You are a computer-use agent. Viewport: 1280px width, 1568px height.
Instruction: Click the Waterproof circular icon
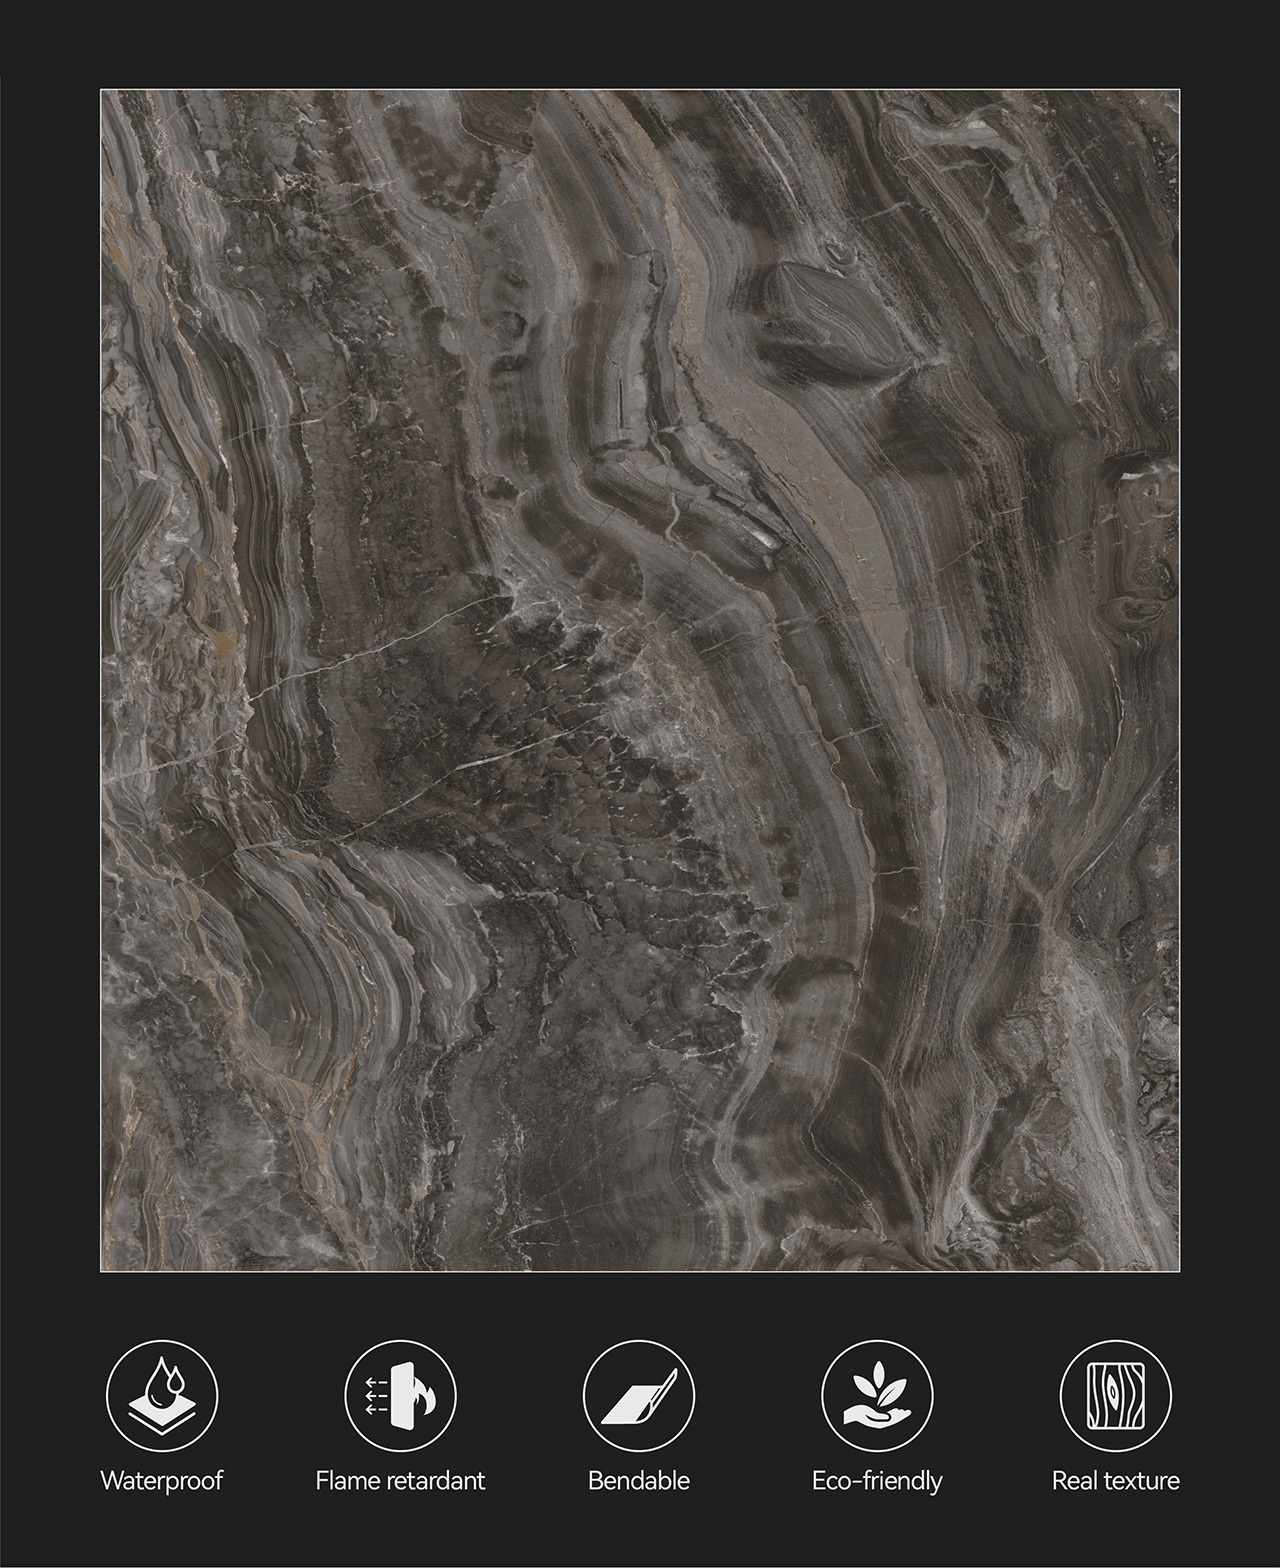161,1395
